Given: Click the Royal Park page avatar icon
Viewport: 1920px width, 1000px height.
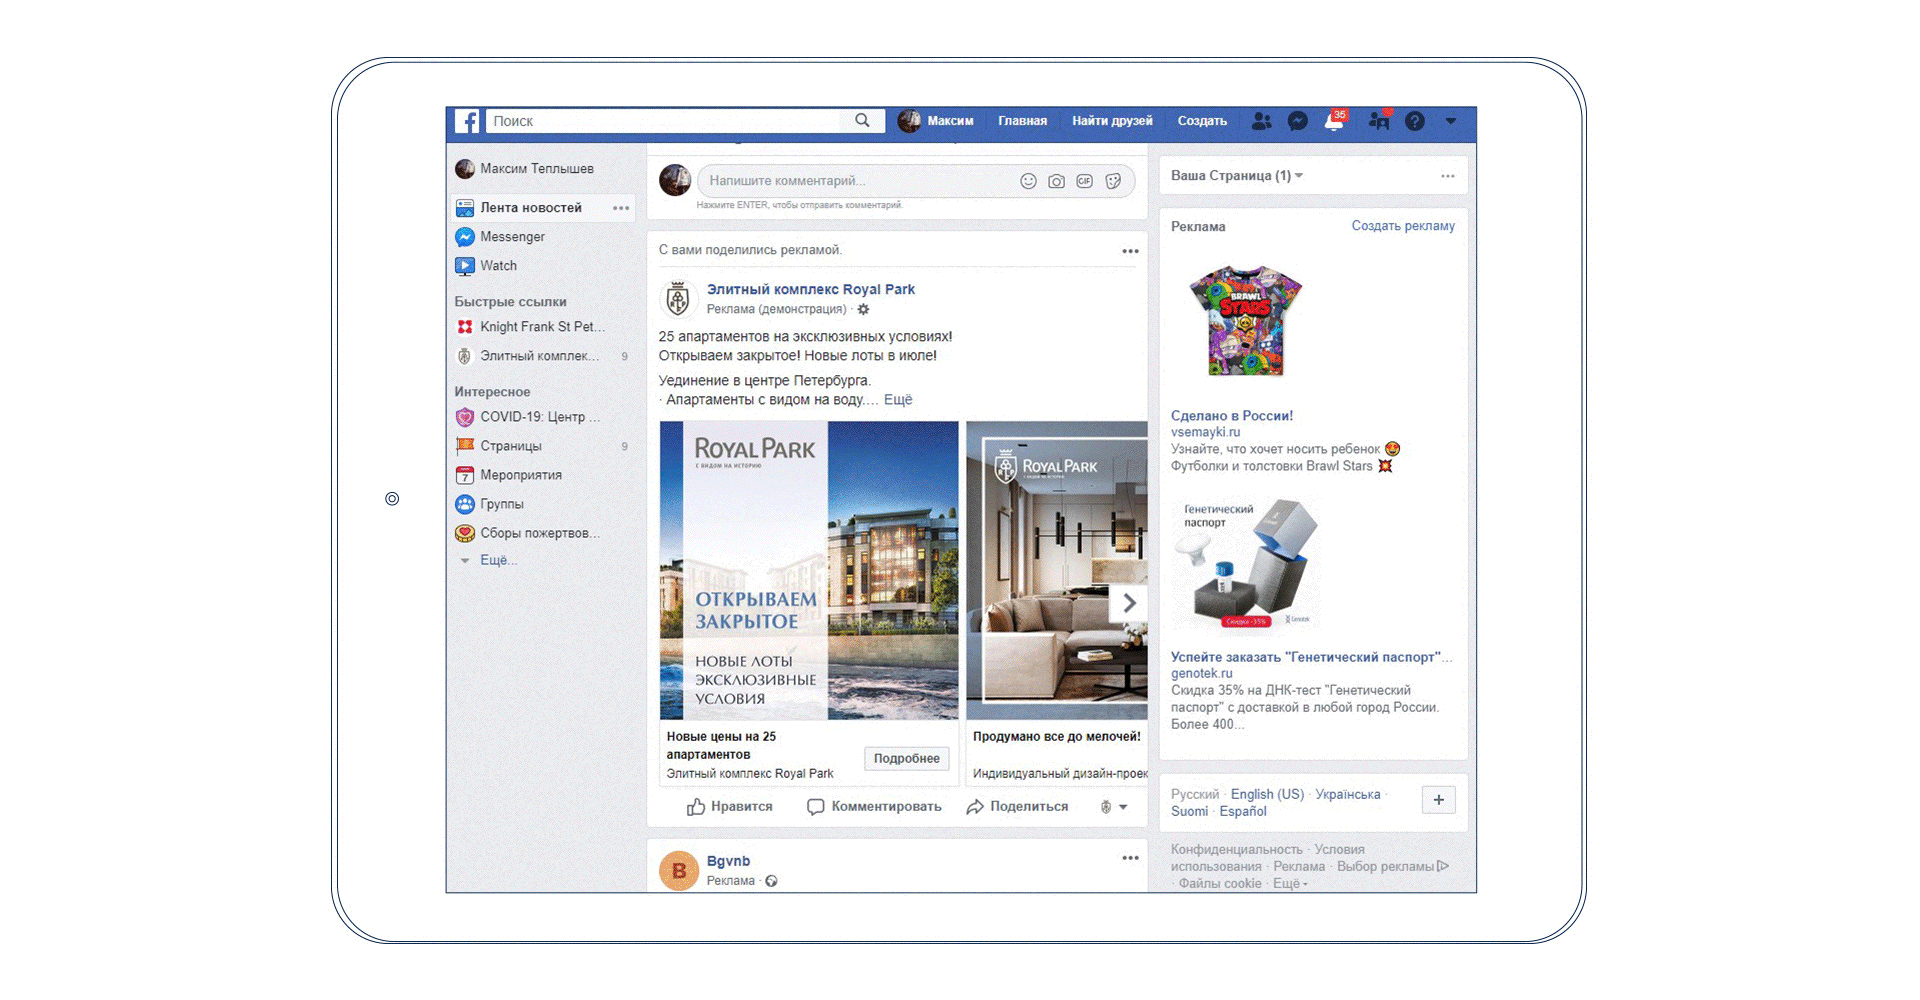Looking at the screenshot, I should tap(678, 298).
